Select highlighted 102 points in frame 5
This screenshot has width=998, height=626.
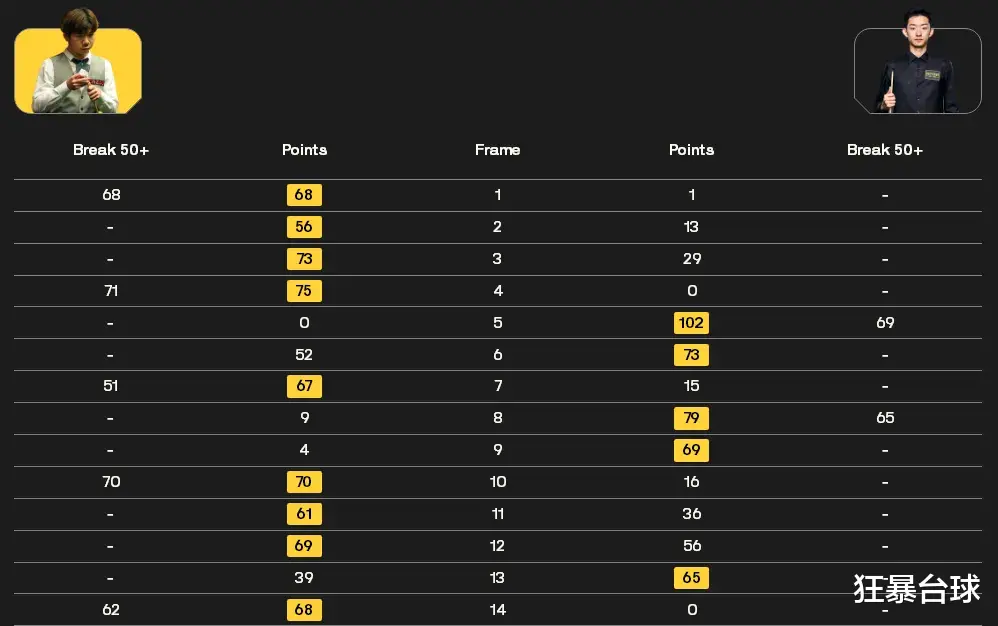coord(691,323)
